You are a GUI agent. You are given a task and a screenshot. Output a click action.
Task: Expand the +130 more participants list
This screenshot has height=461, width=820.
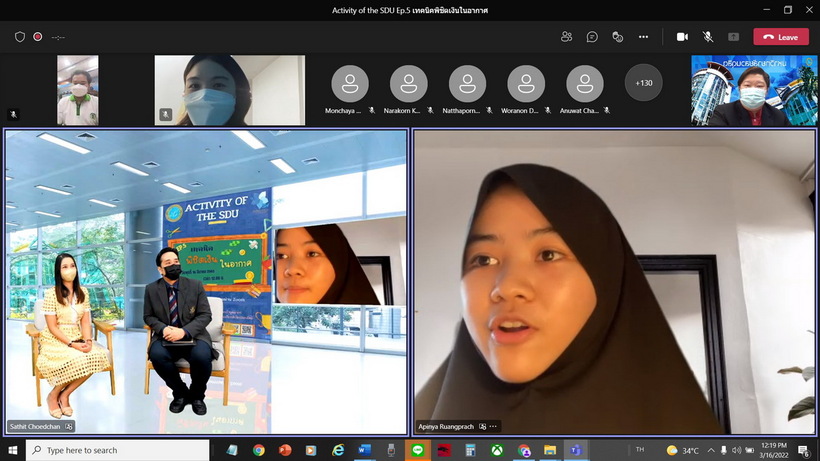(x=644, y=83)
